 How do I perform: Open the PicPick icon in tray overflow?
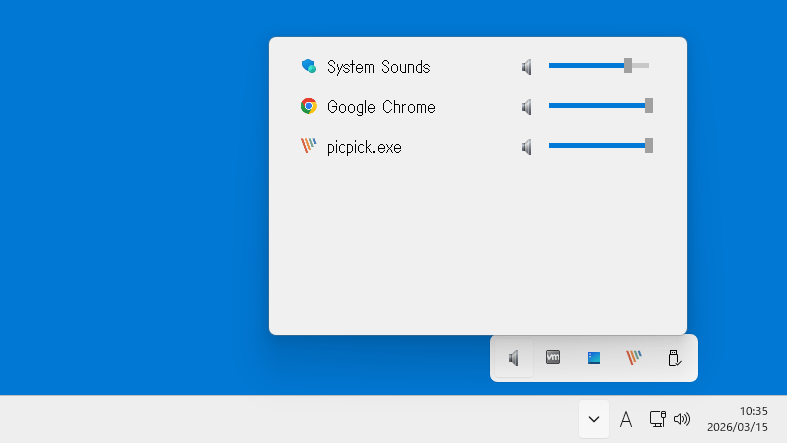[634, 358]
